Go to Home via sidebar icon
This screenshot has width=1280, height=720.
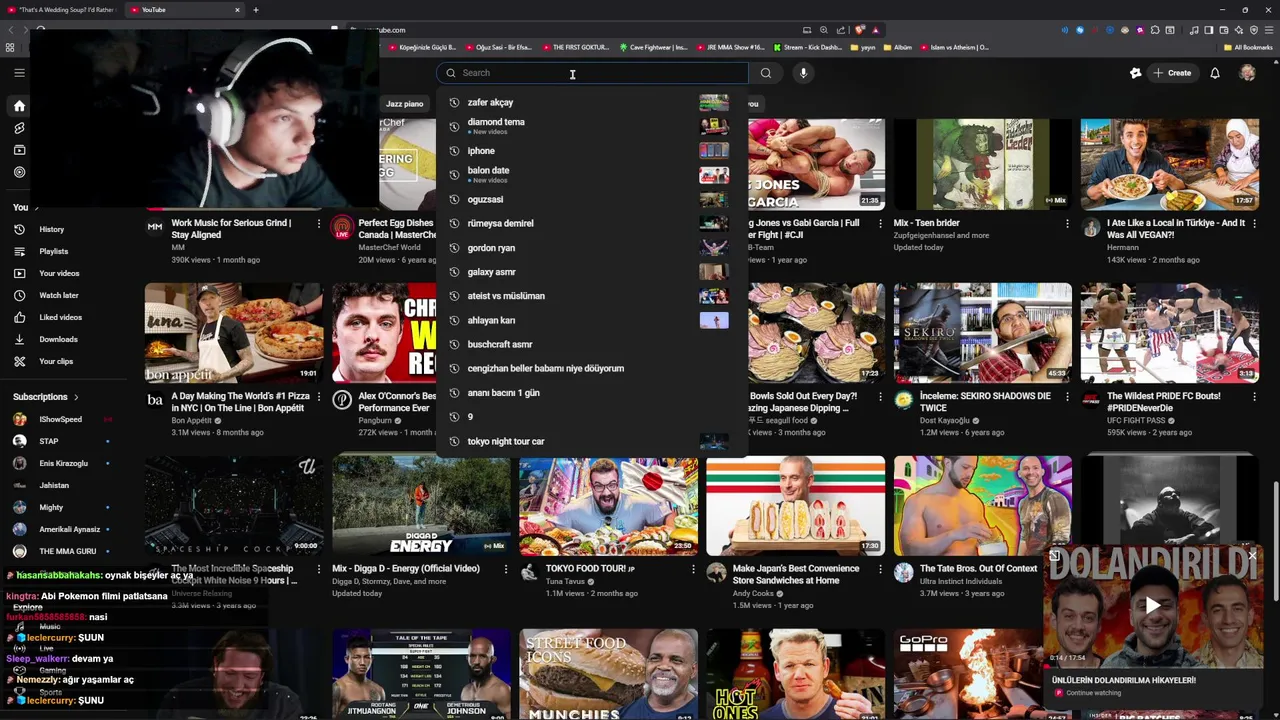tap(19, 106)
